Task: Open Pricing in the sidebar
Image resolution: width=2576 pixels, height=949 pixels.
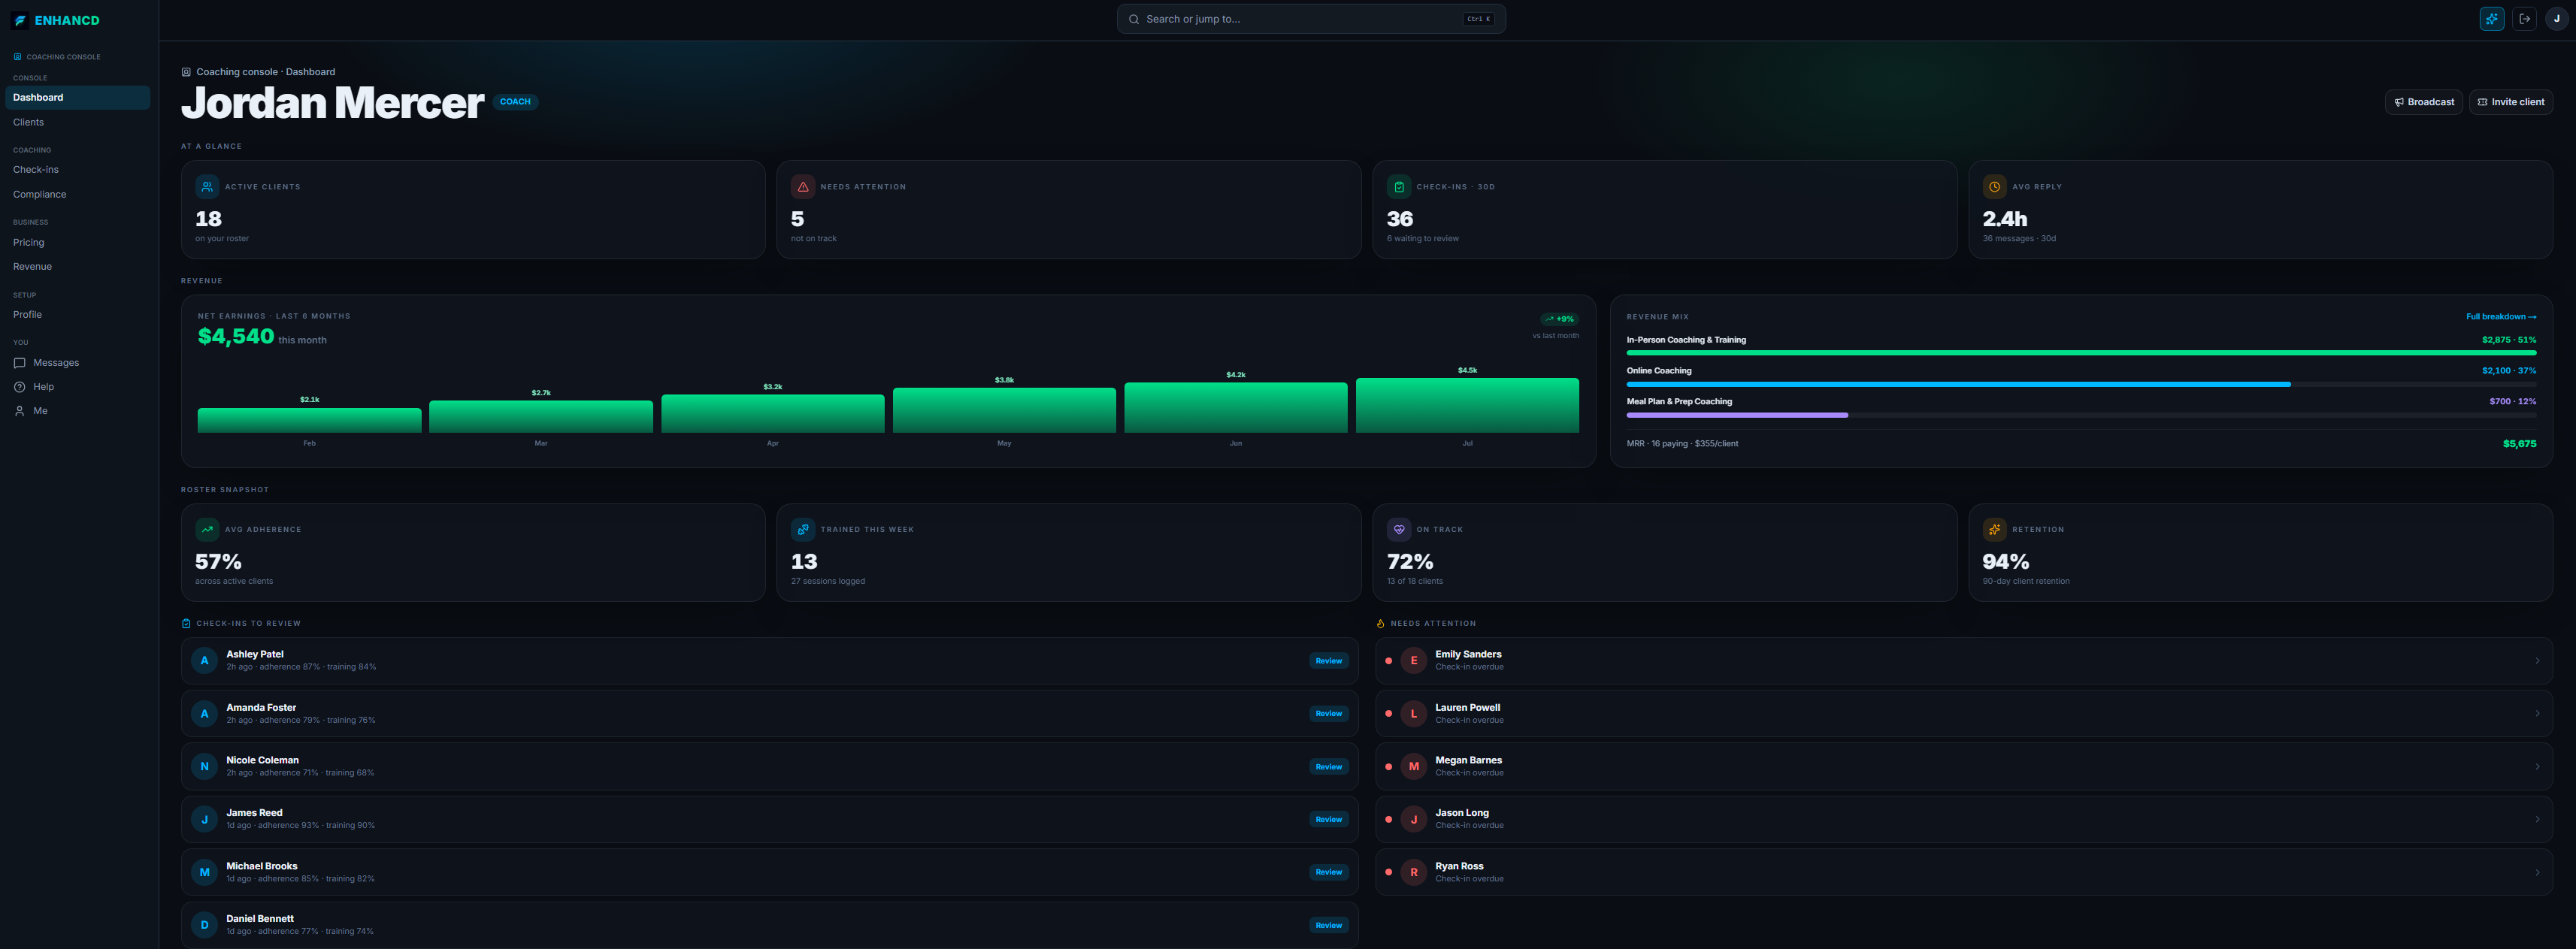Action: (78, 243)
